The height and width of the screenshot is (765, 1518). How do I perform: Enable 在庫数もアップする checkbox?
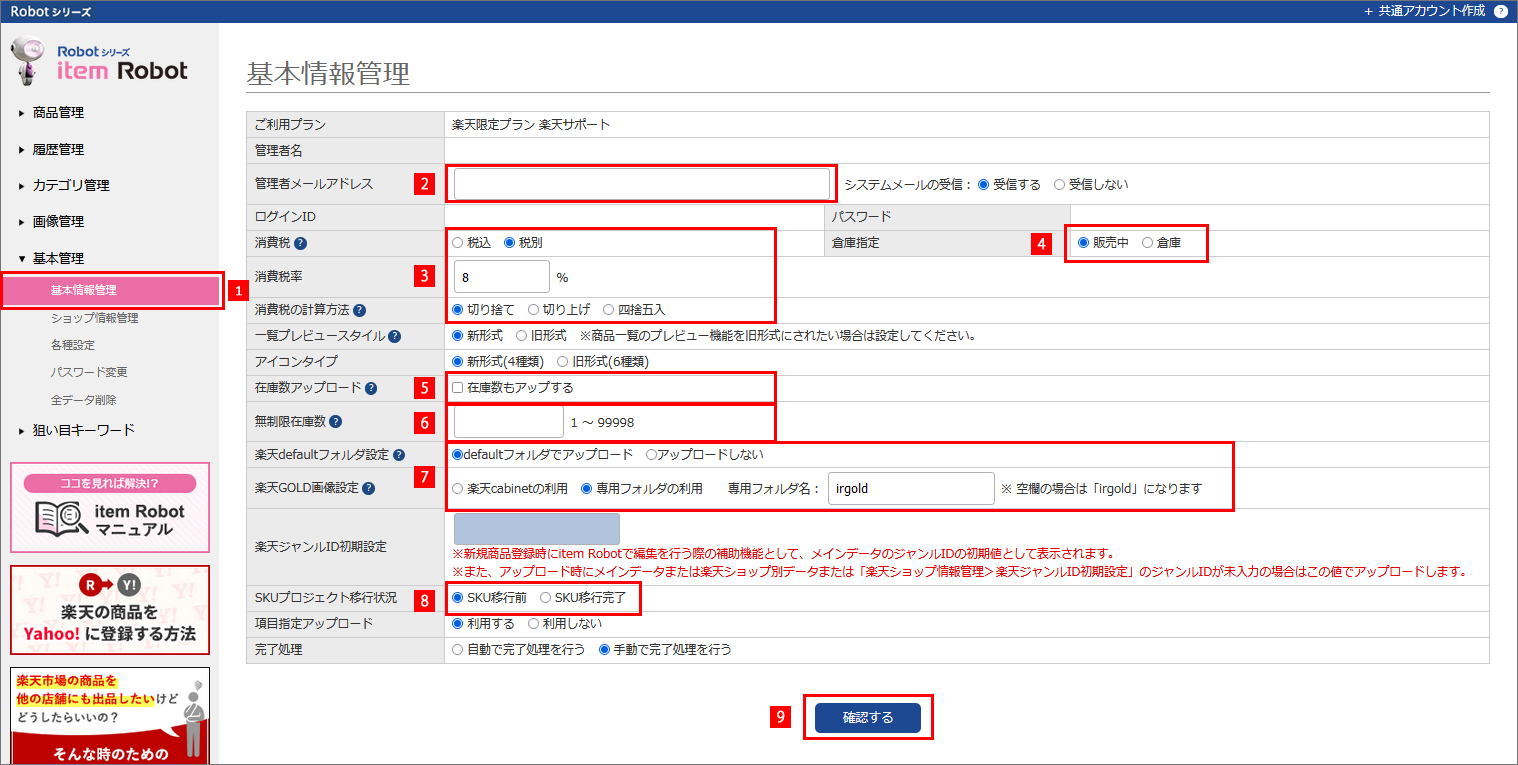click(x=457, y=388)
